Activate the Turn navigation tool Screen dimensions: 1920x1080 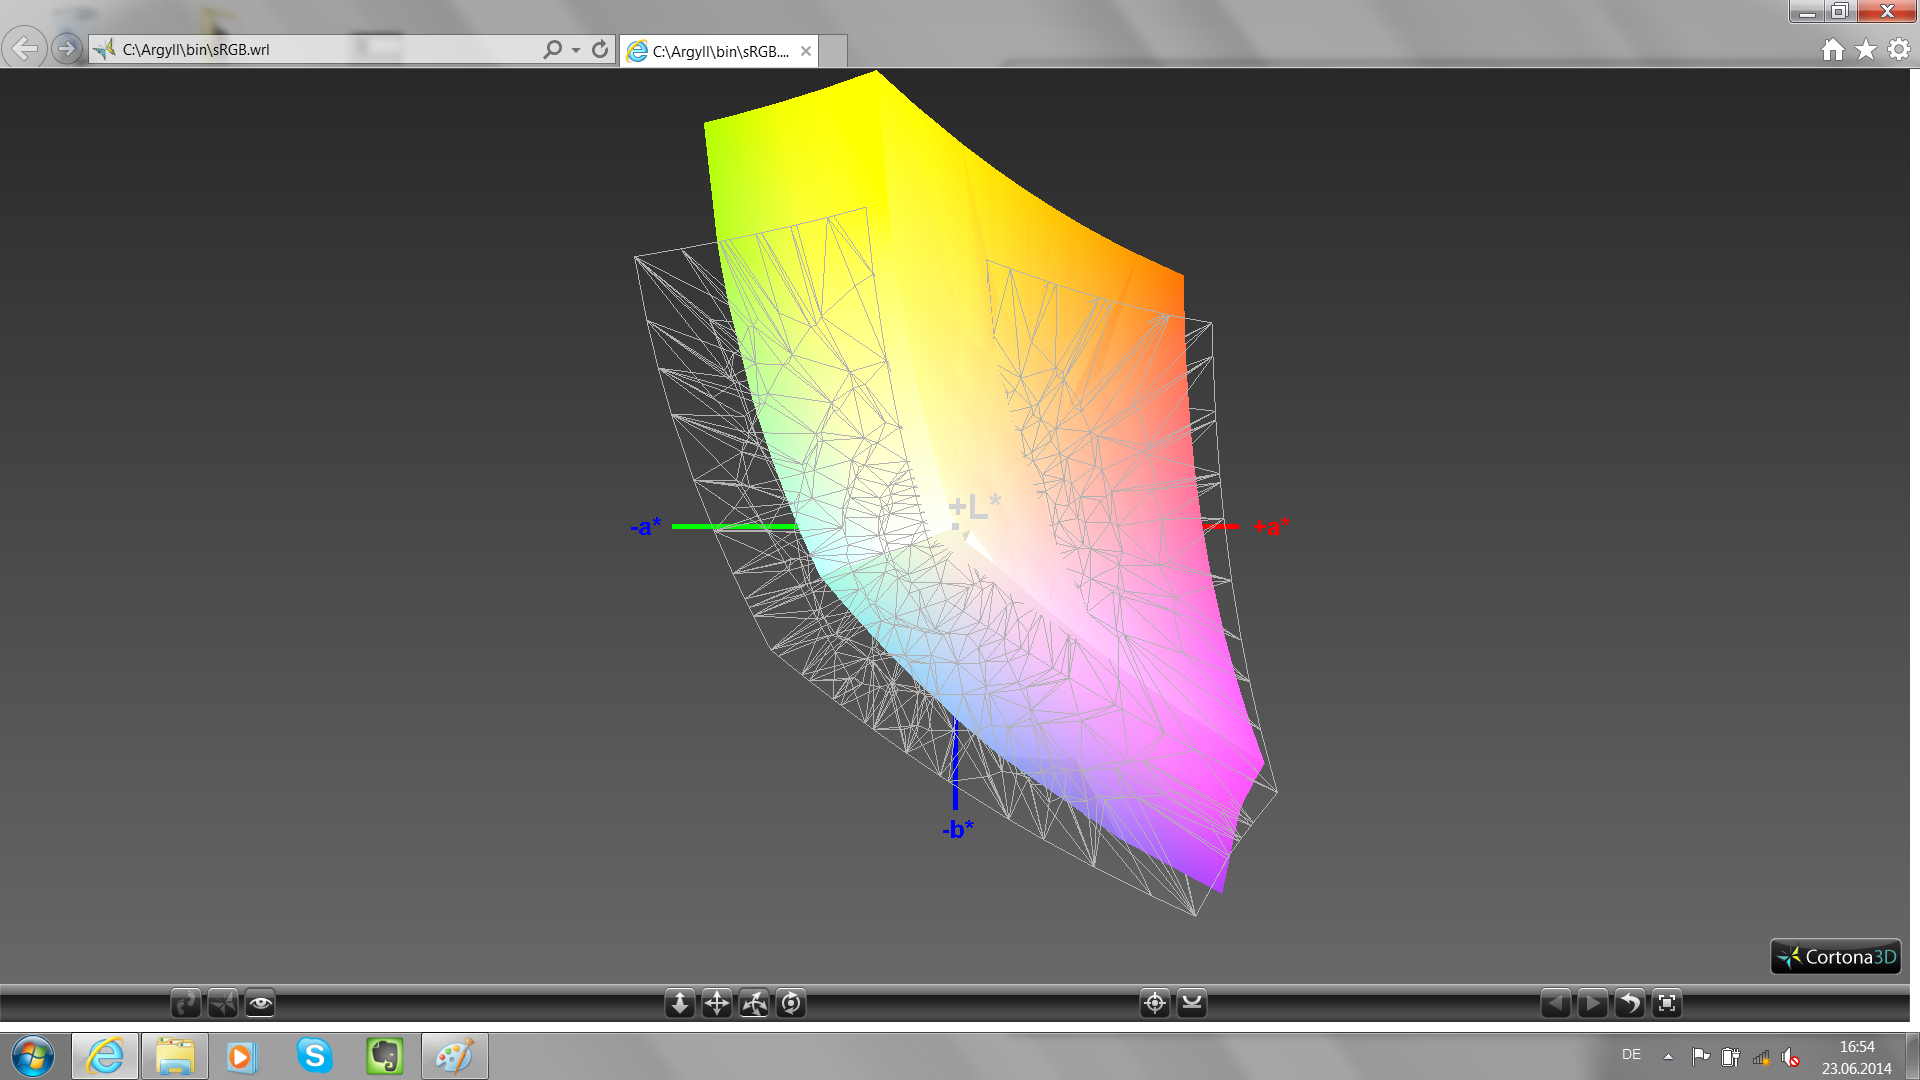coord(754,1003)
